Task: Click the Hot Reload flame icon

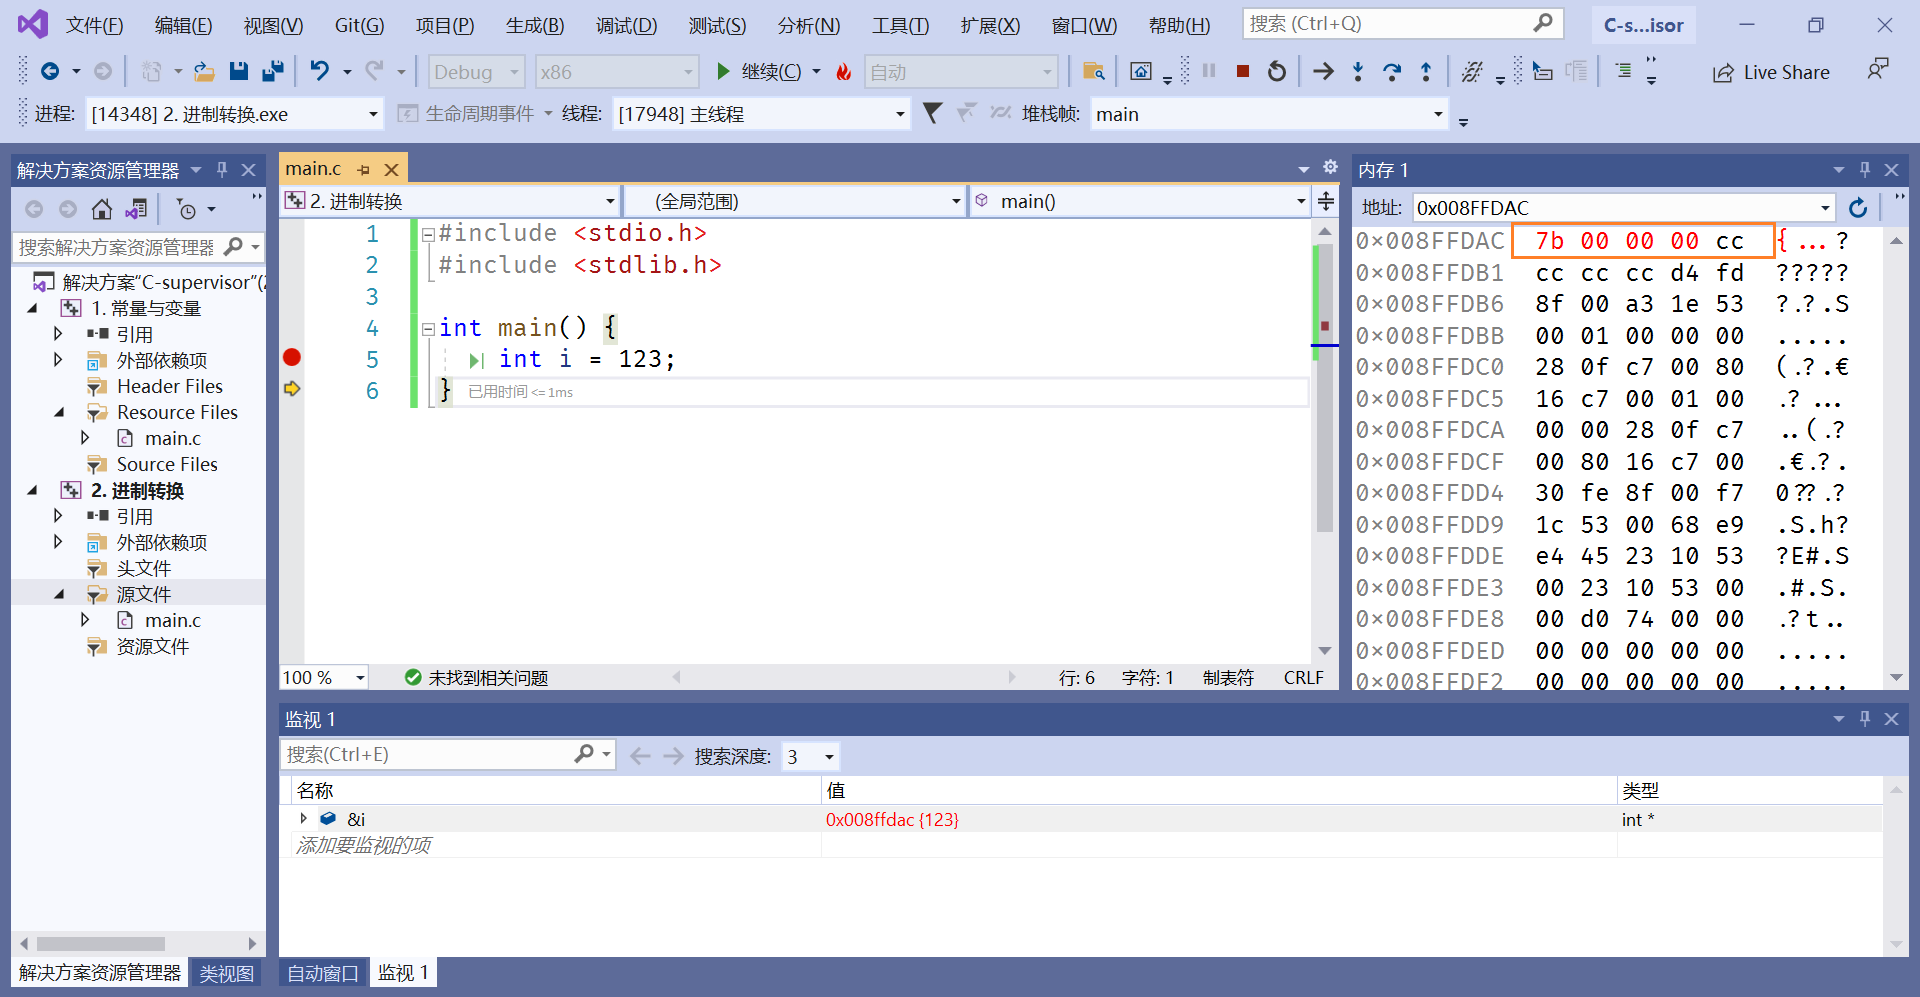Action: point(844,71)
